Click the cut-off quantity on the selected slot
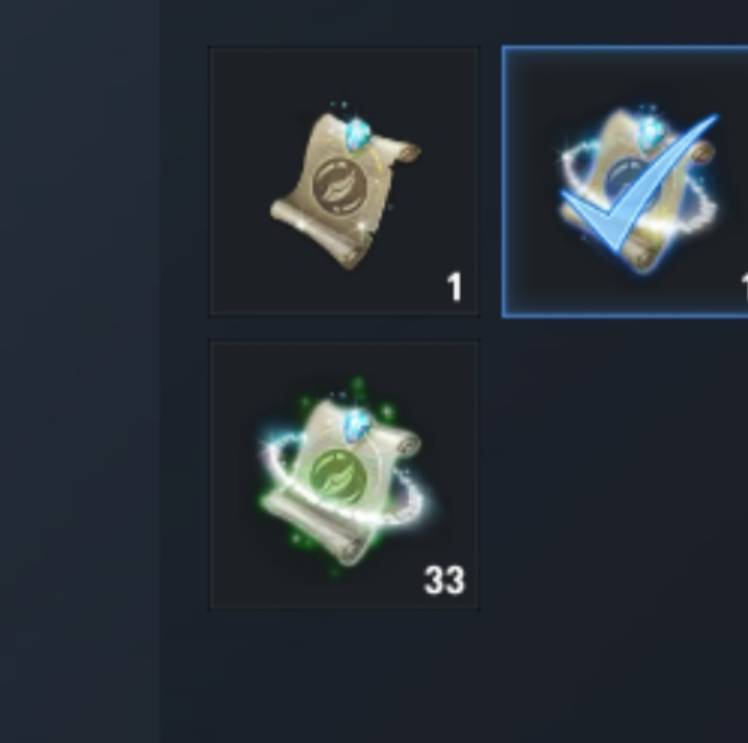The image size is (748, 743). (744, 287)
